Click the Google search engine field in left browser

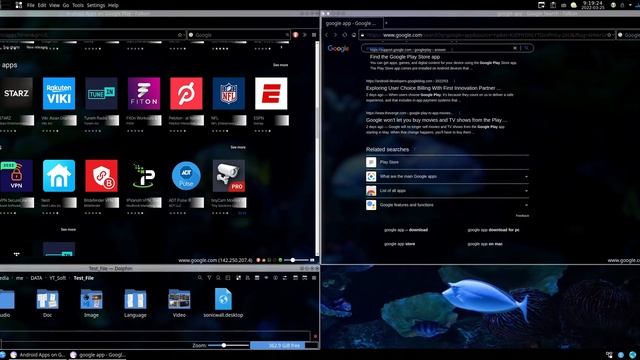click(x=238, y=35)
